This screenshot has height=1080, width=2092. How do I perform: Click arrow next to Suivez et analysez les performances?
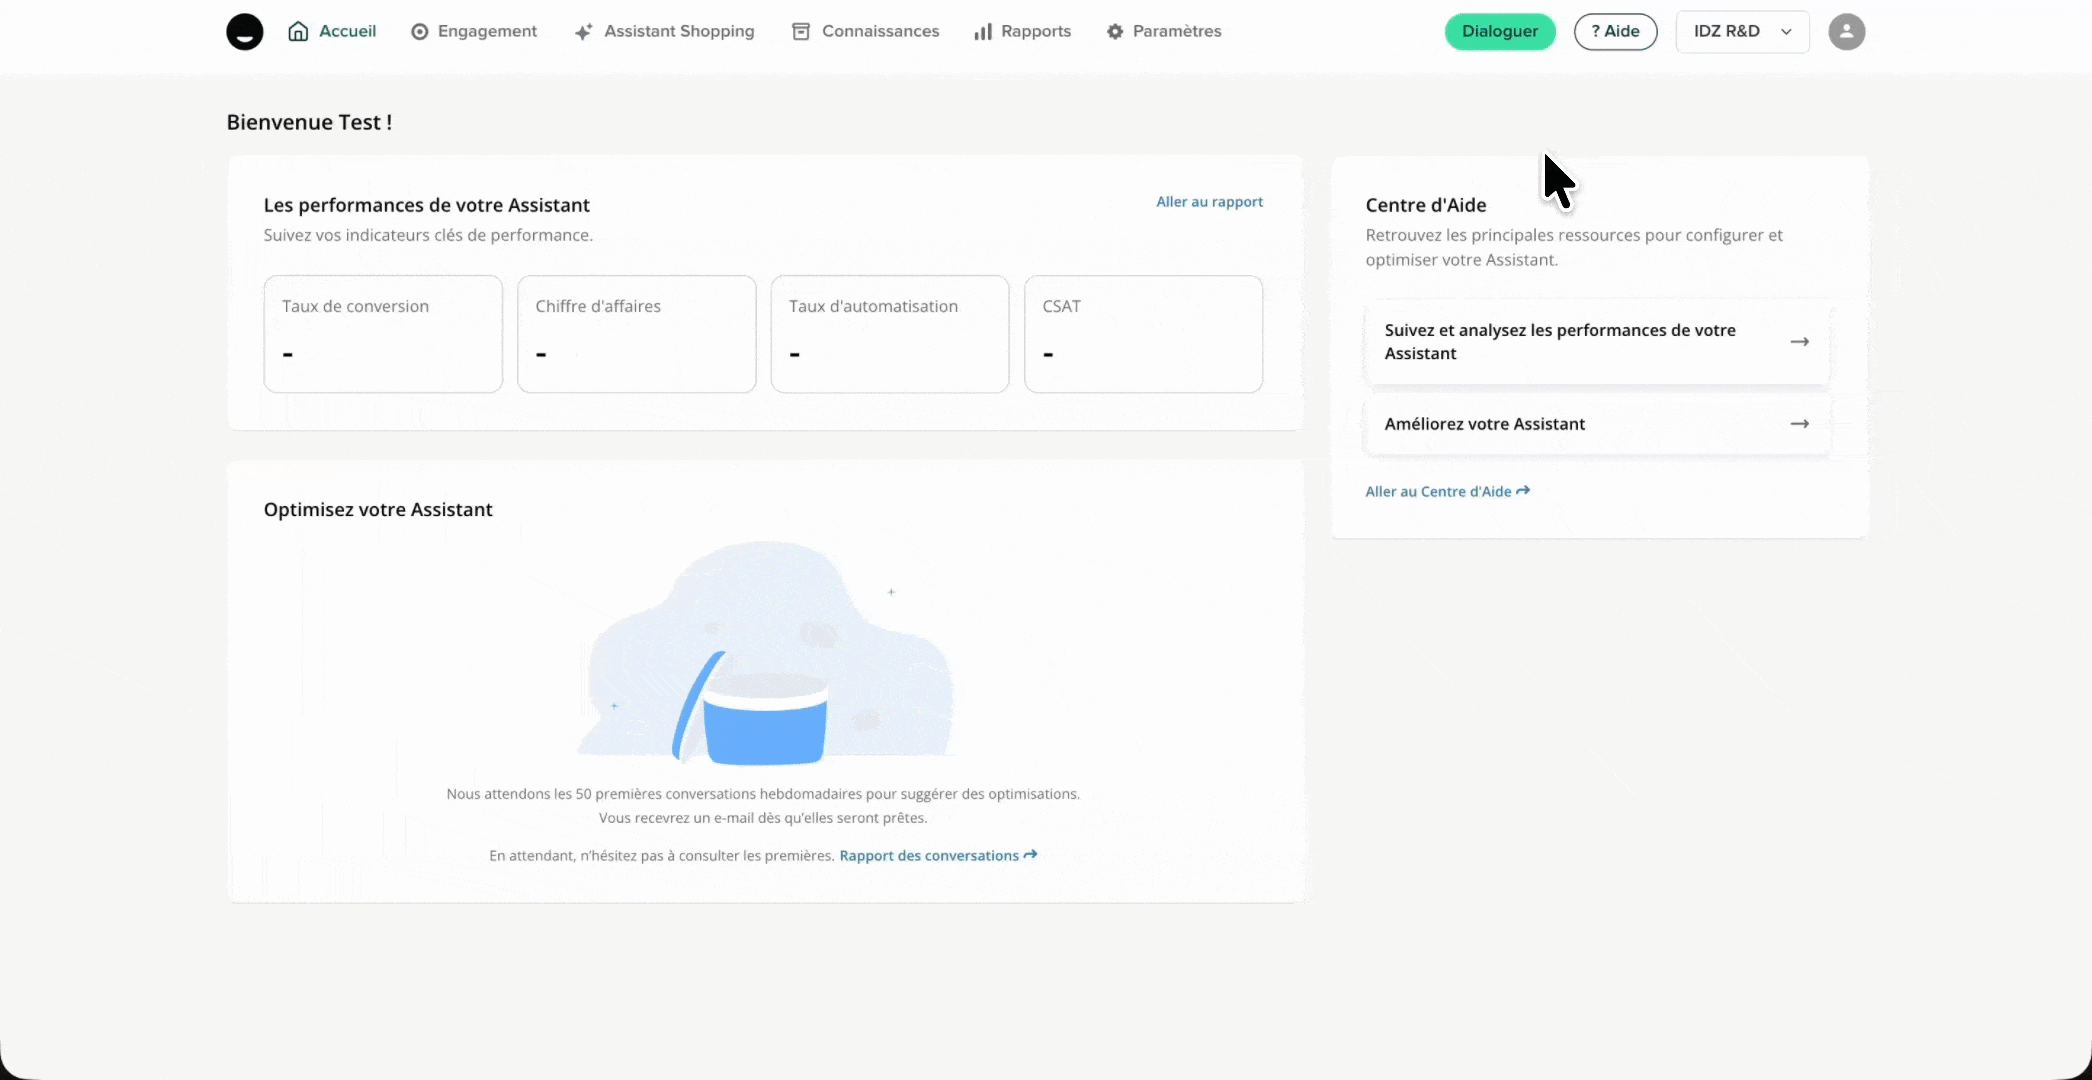(1799, 342)
